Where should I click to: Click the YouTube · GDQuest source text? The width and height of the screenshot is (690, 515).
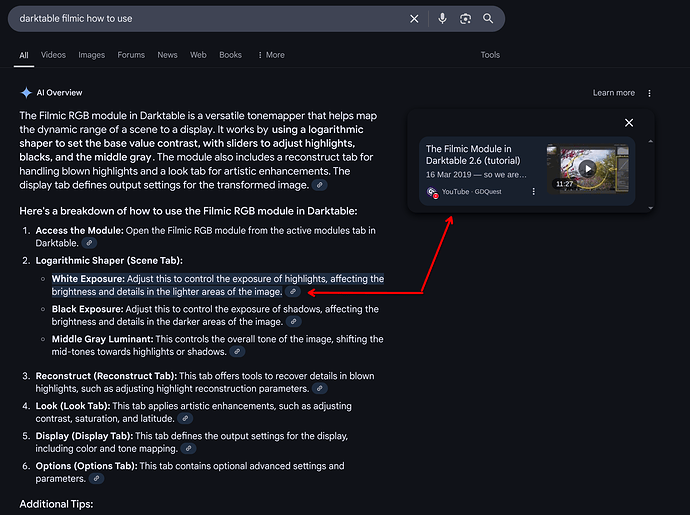472,192
